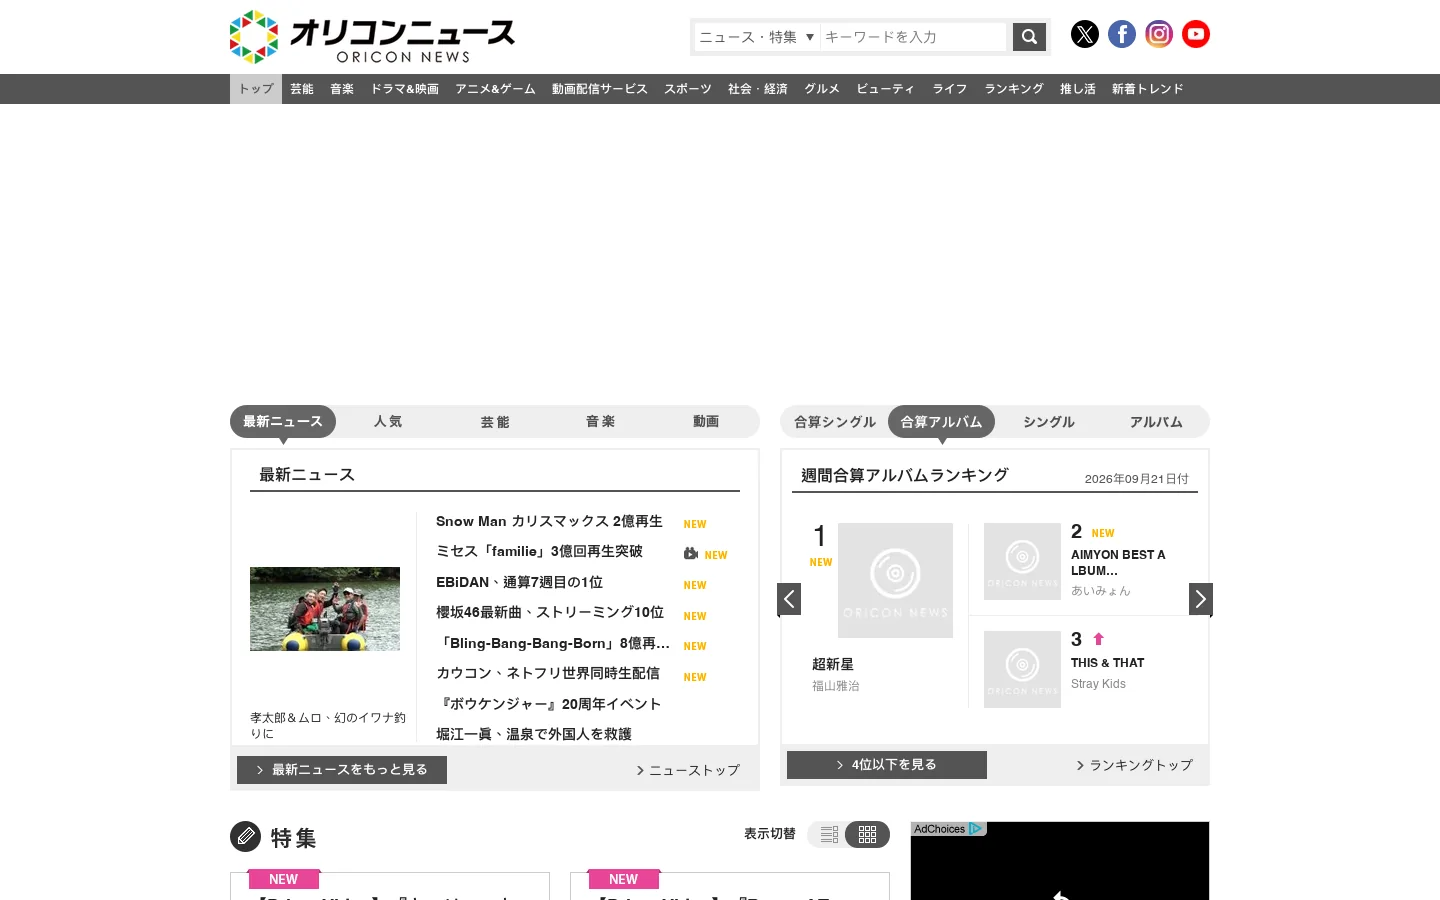Select the 最新ニュース tab
Image resolution: width=1440 pixels, height=900 pixels.
coord(283,421)
